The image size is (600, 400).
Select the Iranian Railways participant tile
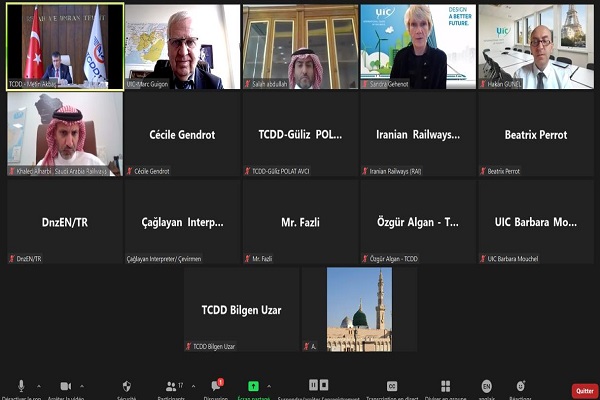418,134
